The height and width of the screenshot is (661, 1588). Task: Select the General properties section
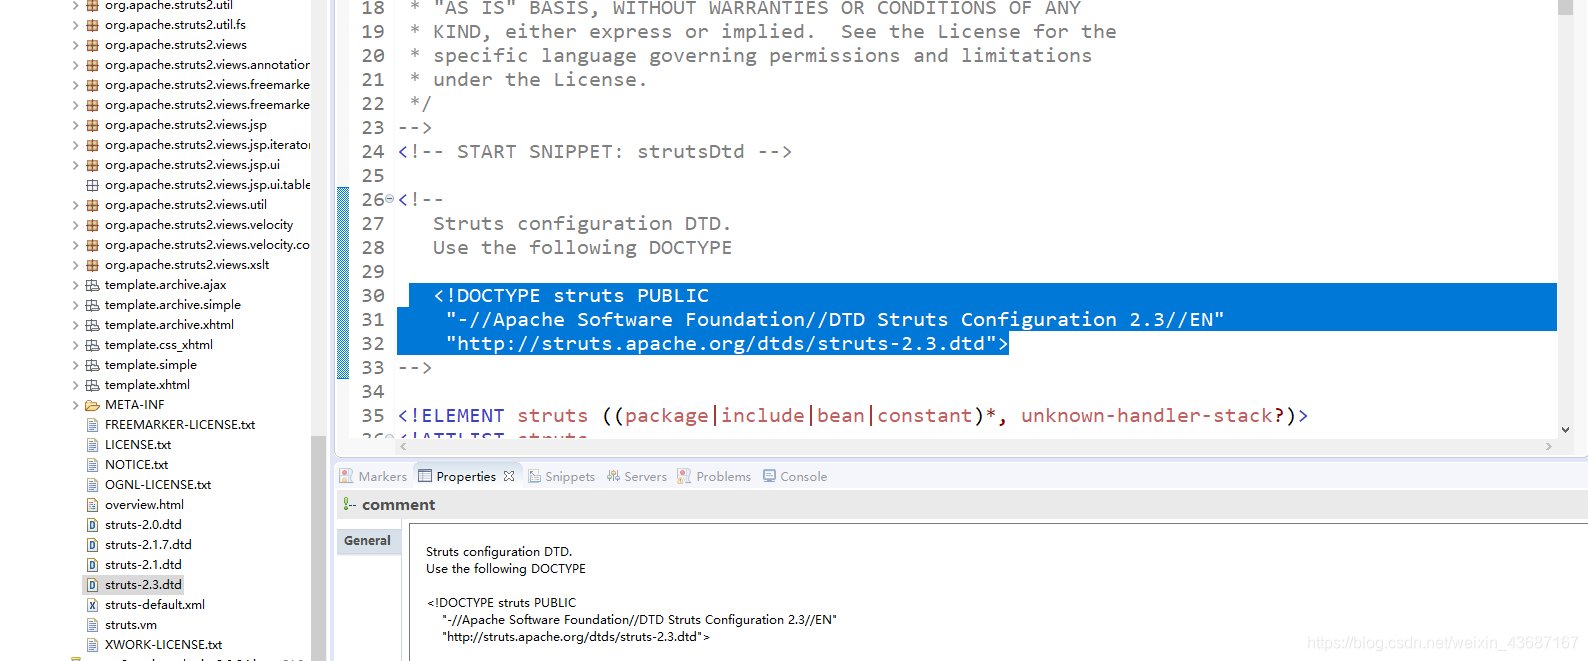[x=368, y=541]
